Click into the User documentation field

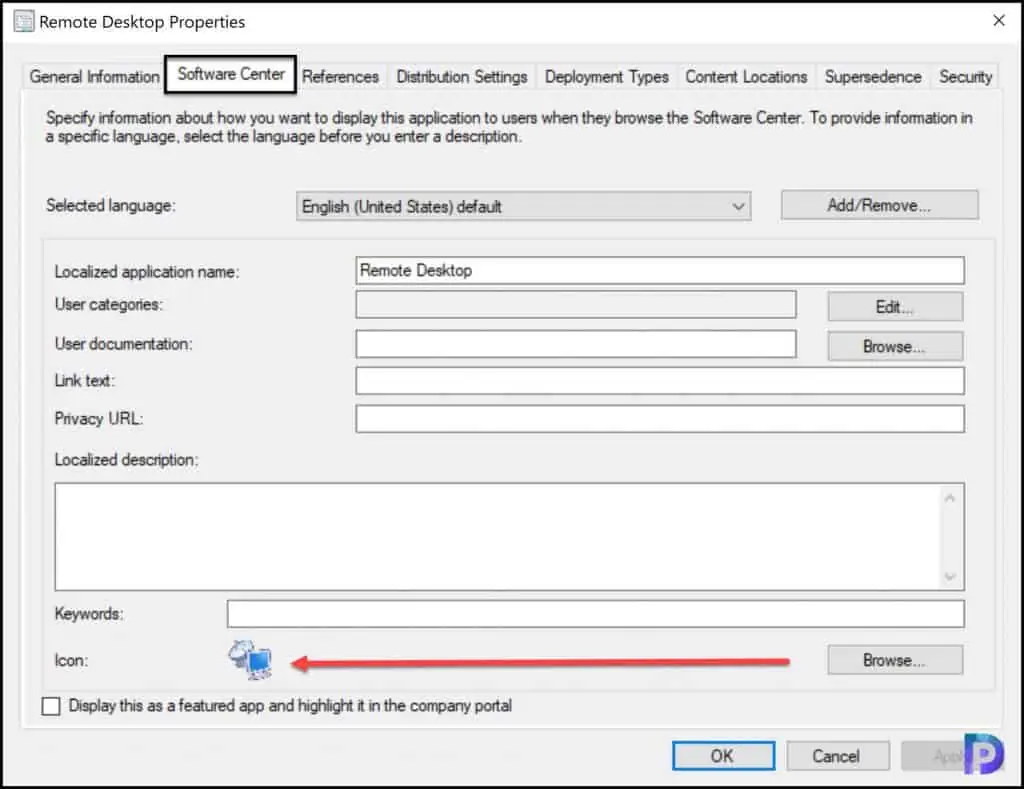[x=575, y=344]
